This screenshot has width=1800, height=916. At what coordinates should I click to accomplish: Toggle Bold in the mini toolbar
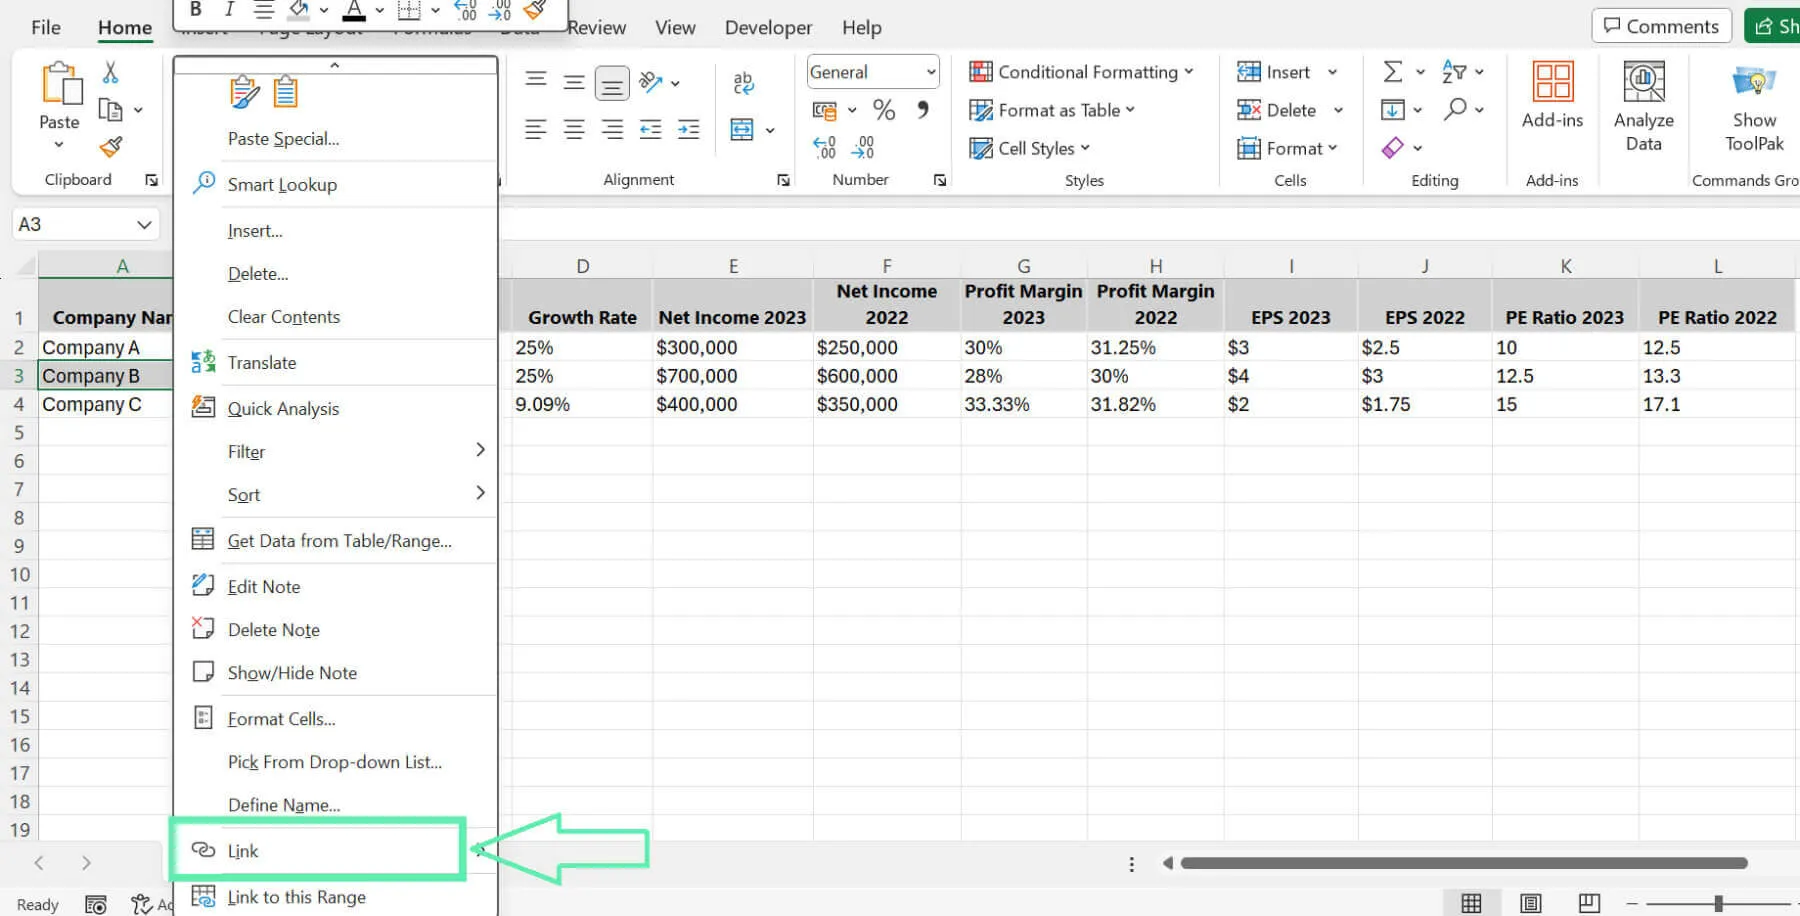(x=196, y=10)
